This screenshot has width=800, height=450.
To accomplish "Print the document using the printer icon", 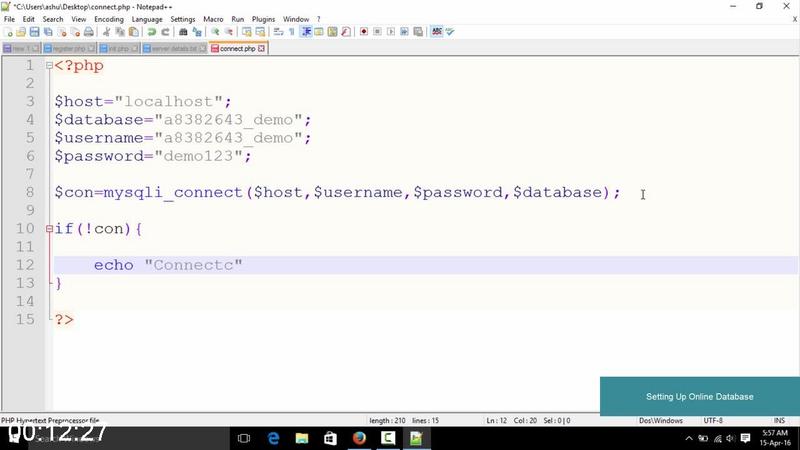I will (x=89, y=32).
